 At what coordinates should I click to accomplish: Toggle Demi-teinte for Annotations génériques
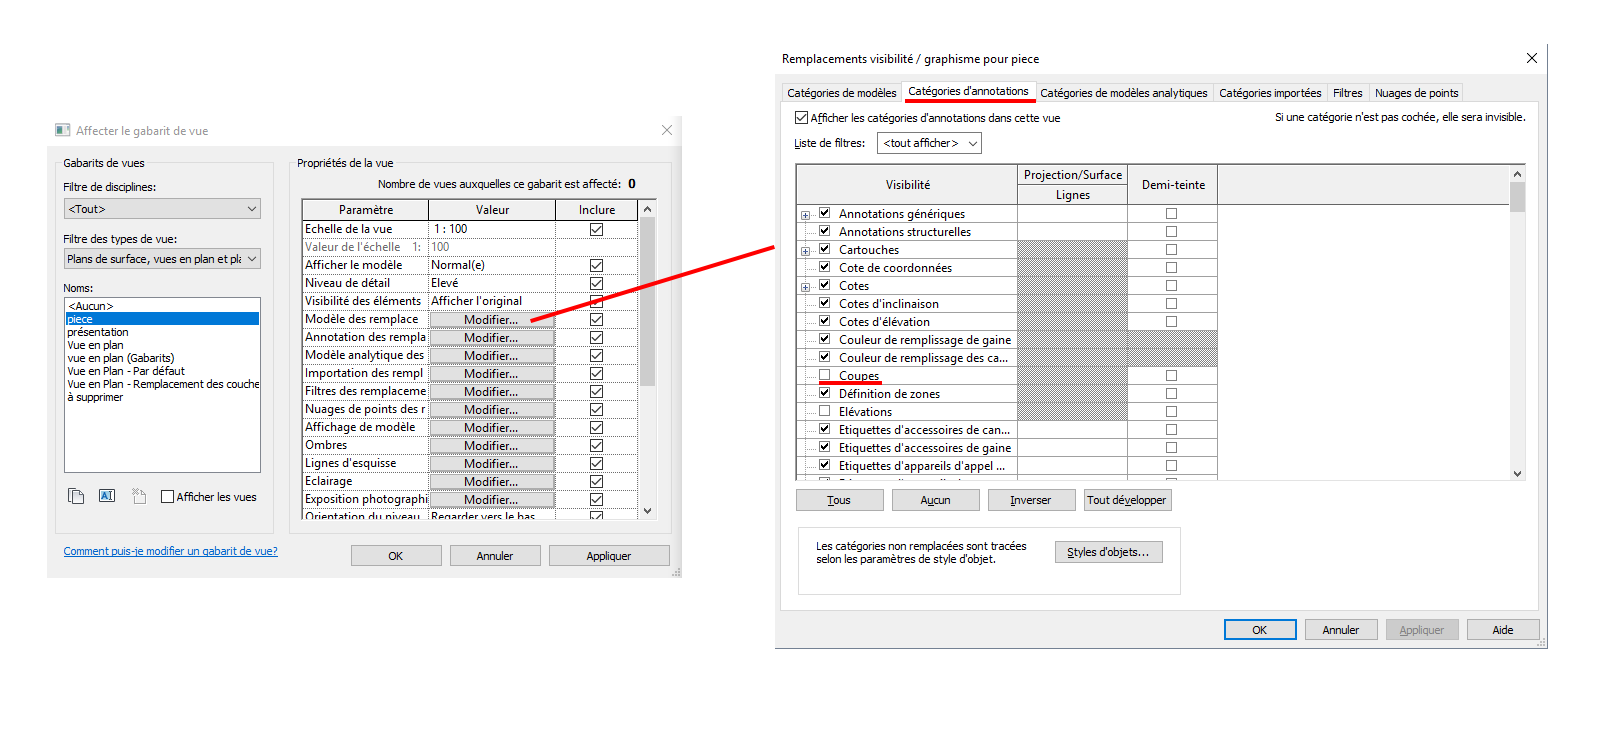[1171, 214]
